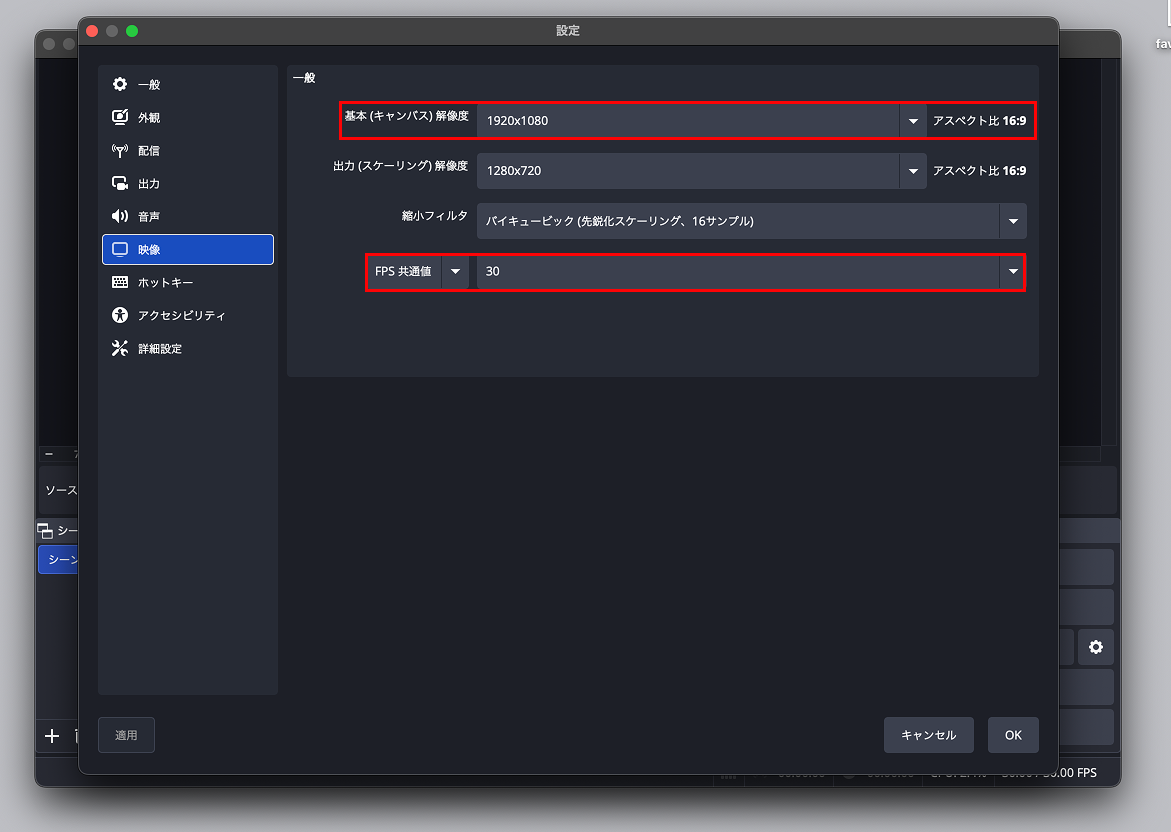Select the Audio (音声) speaker icon

120,217
